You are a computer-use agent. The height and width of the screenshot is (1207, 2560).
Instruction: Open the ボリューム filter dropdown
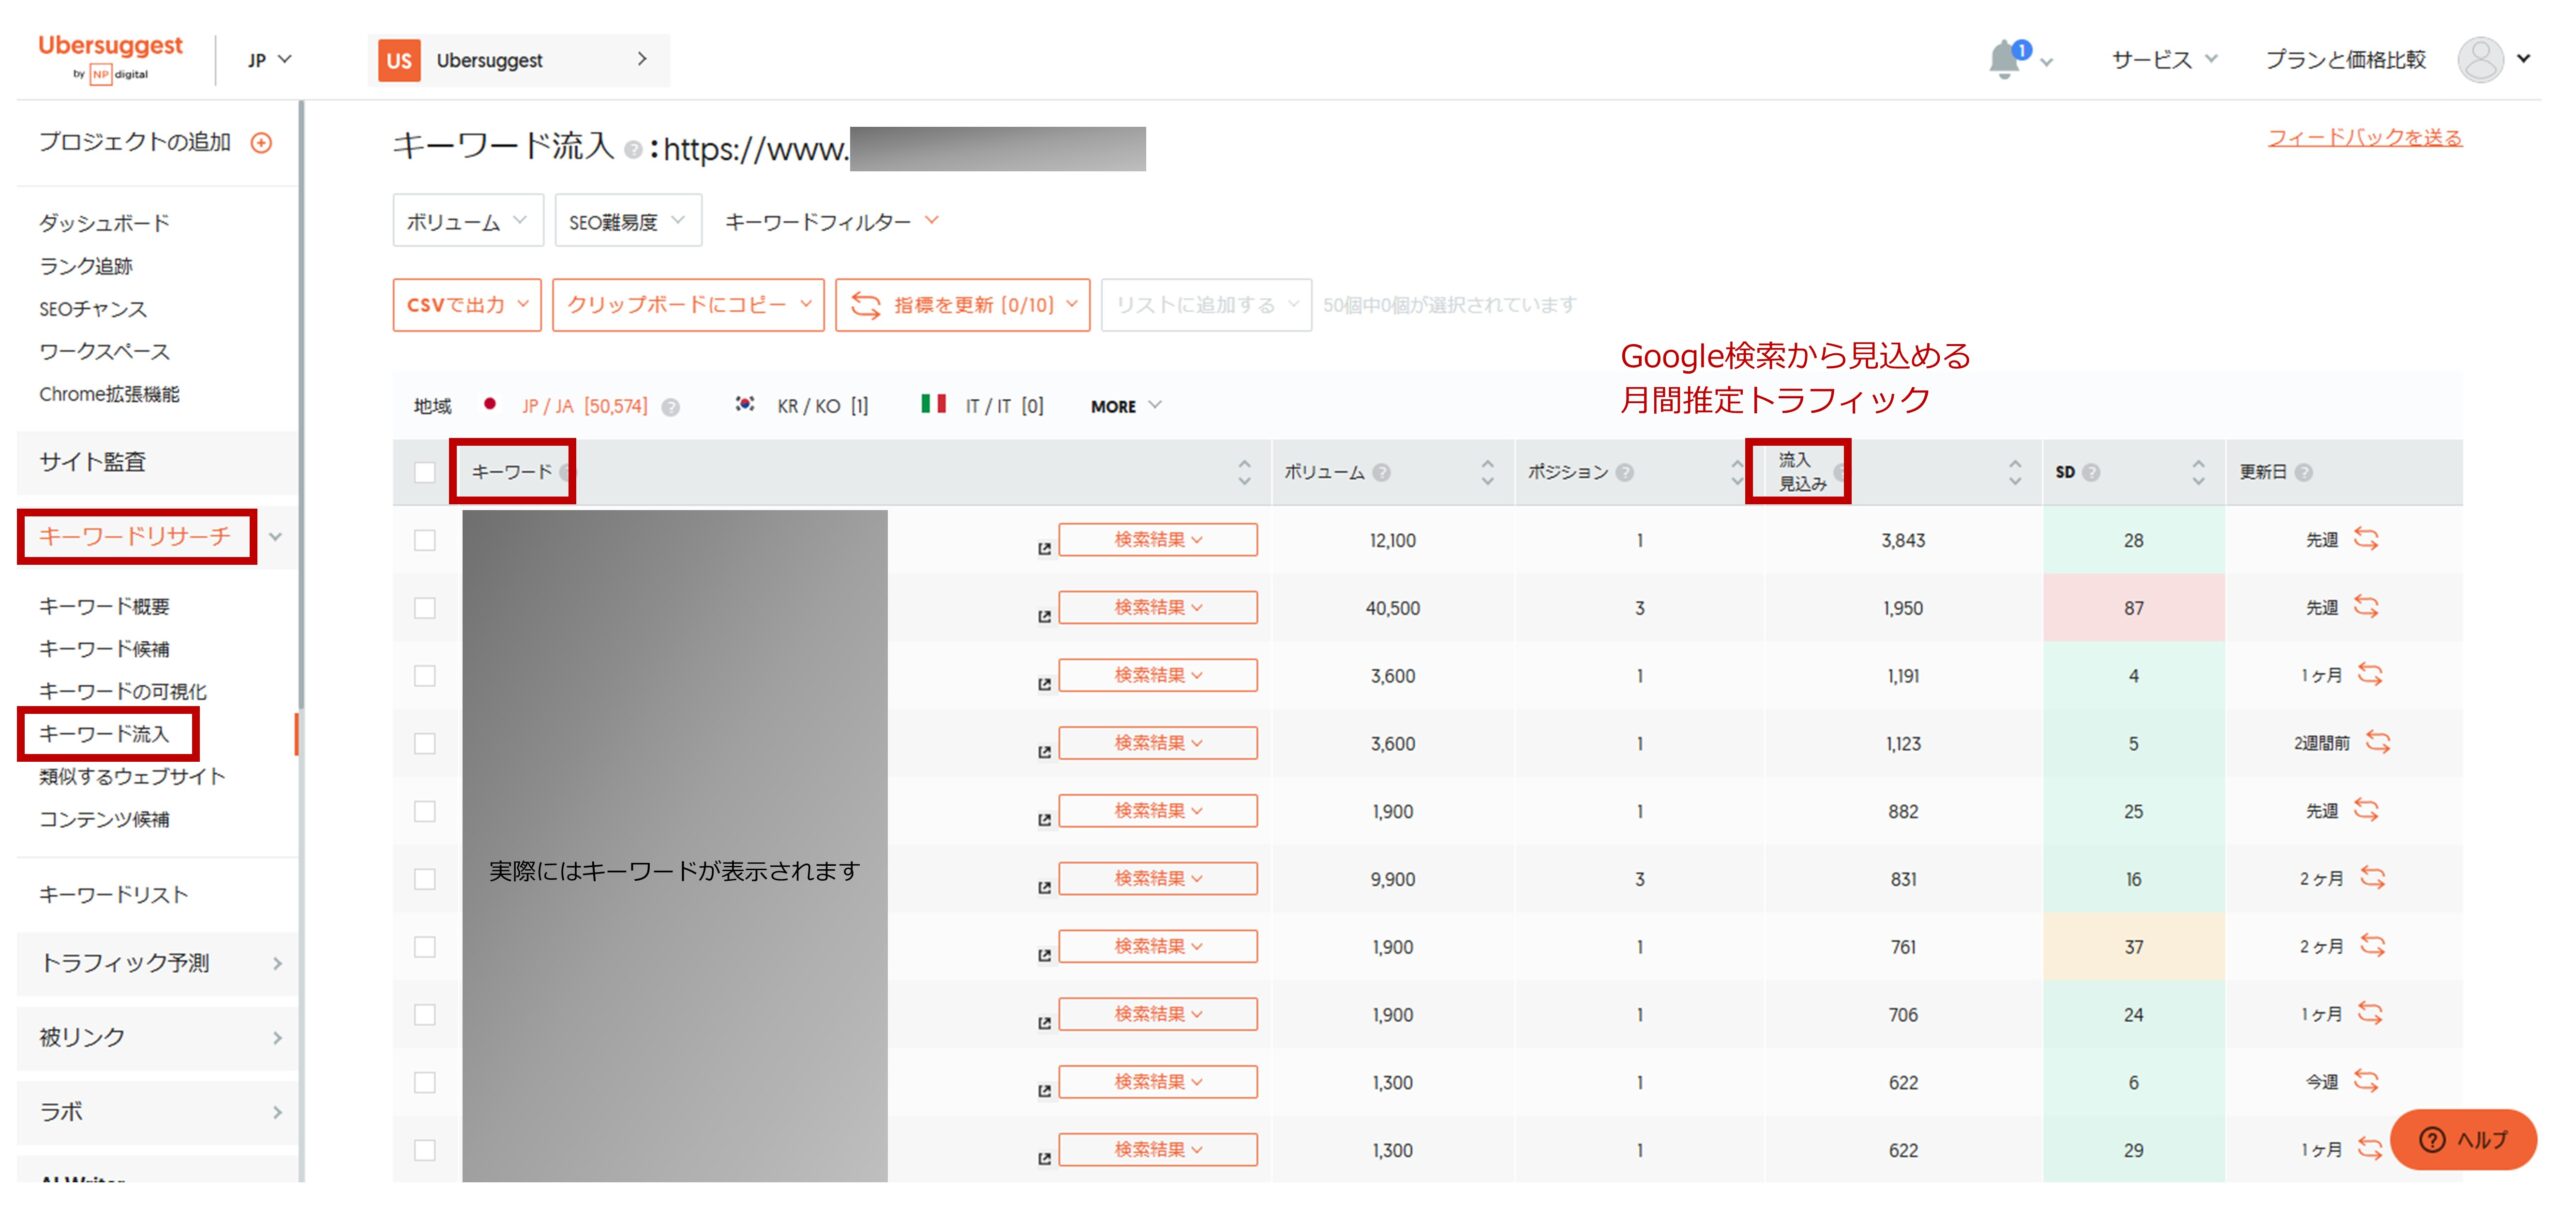coord(467,221)
